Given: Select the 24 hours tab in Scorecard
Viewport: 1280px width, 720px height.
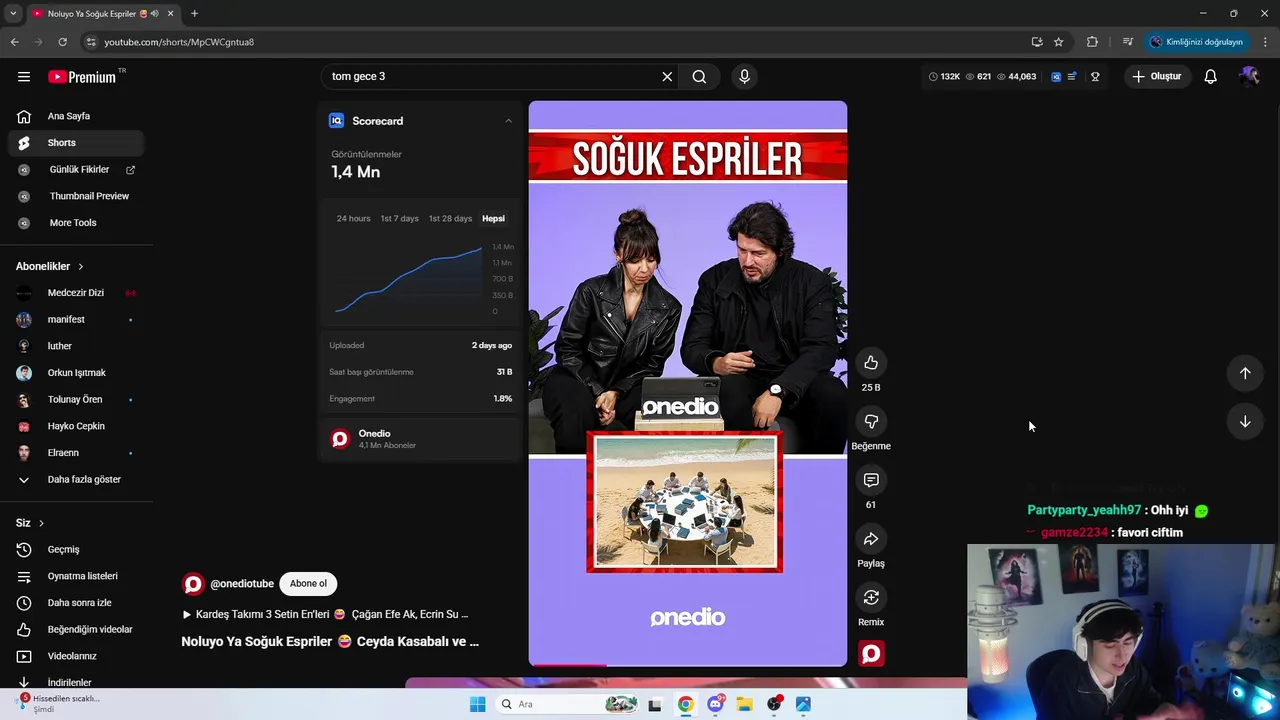Looking at the screenshot, I should pos(353,219).
